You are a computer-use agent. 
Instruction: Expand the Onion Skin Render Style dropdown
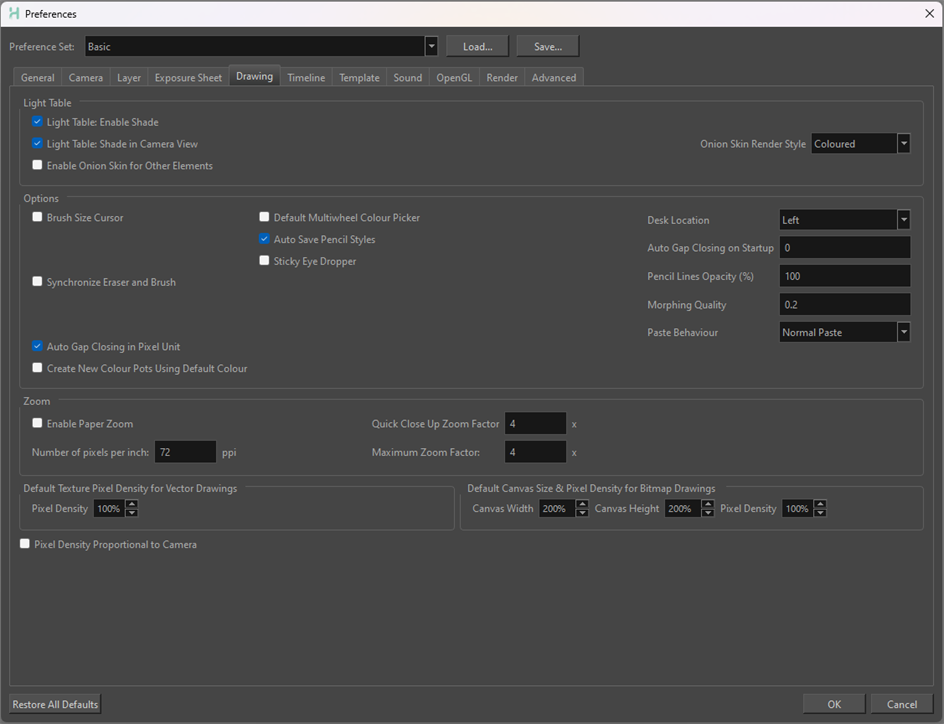(x=860, y=144)
